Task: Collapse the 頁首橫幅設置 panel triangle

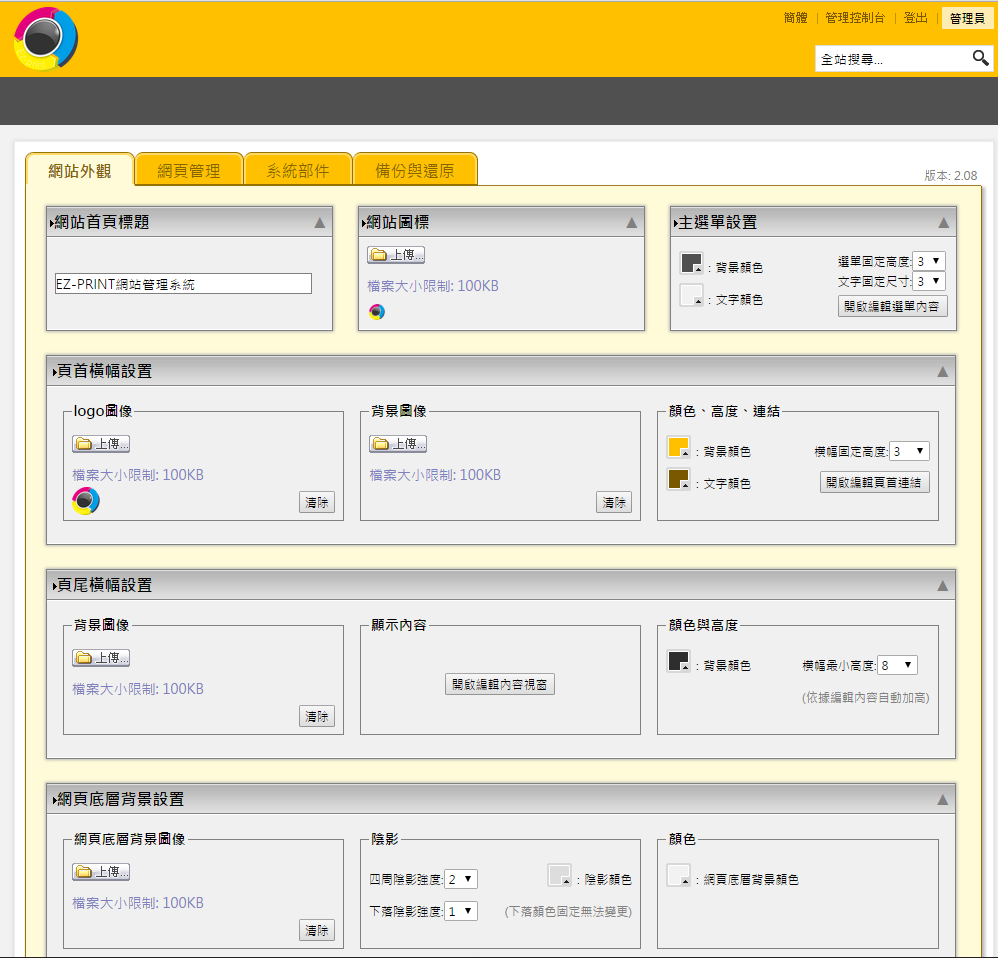Action: 942,371
